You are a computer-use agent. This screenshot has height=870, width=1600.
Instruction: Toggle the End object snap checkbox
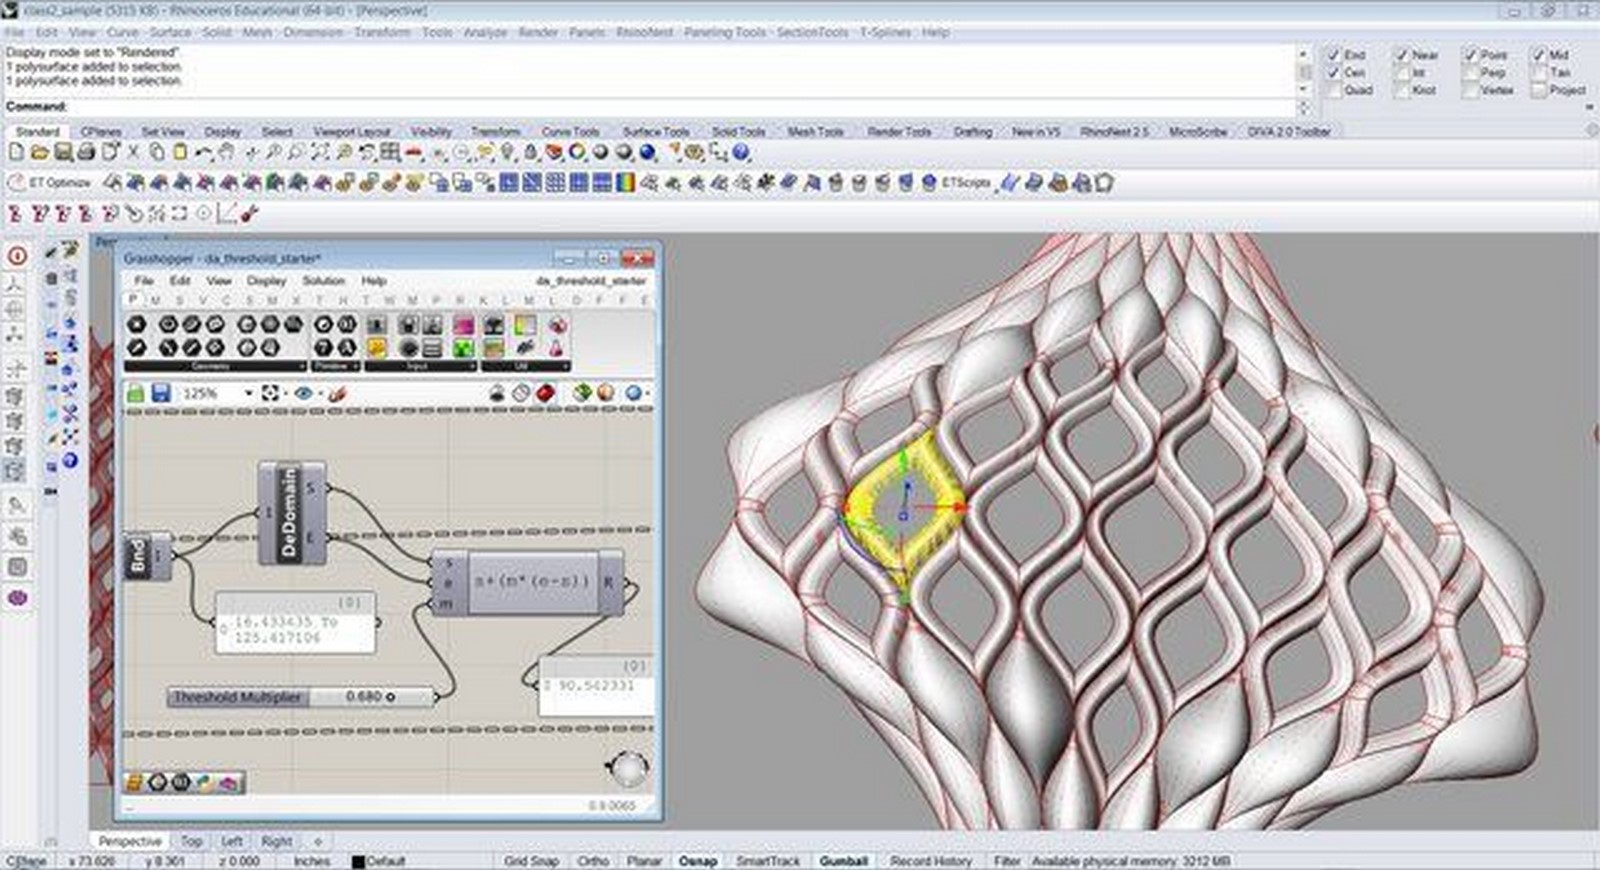(1334, 55)
